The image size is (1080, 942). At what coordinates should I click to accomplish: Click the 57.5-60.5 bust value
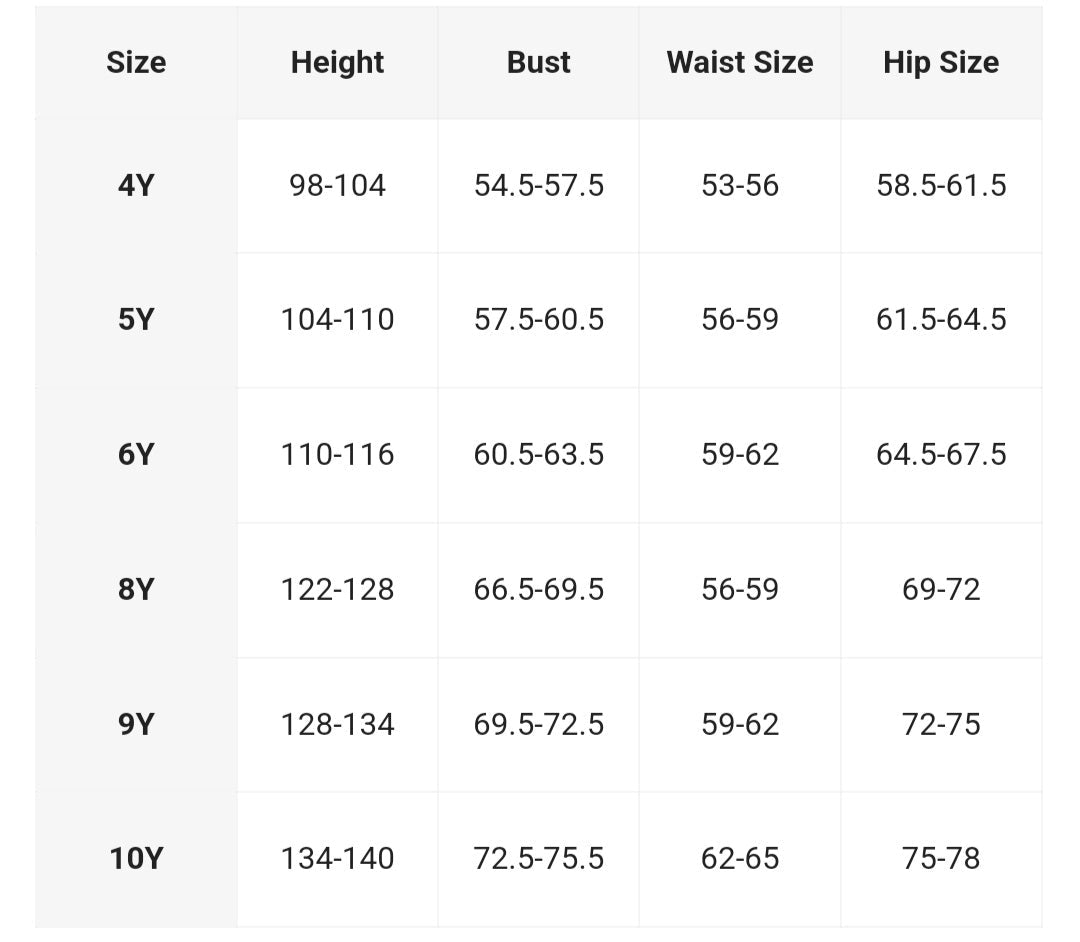click(538, 320)
